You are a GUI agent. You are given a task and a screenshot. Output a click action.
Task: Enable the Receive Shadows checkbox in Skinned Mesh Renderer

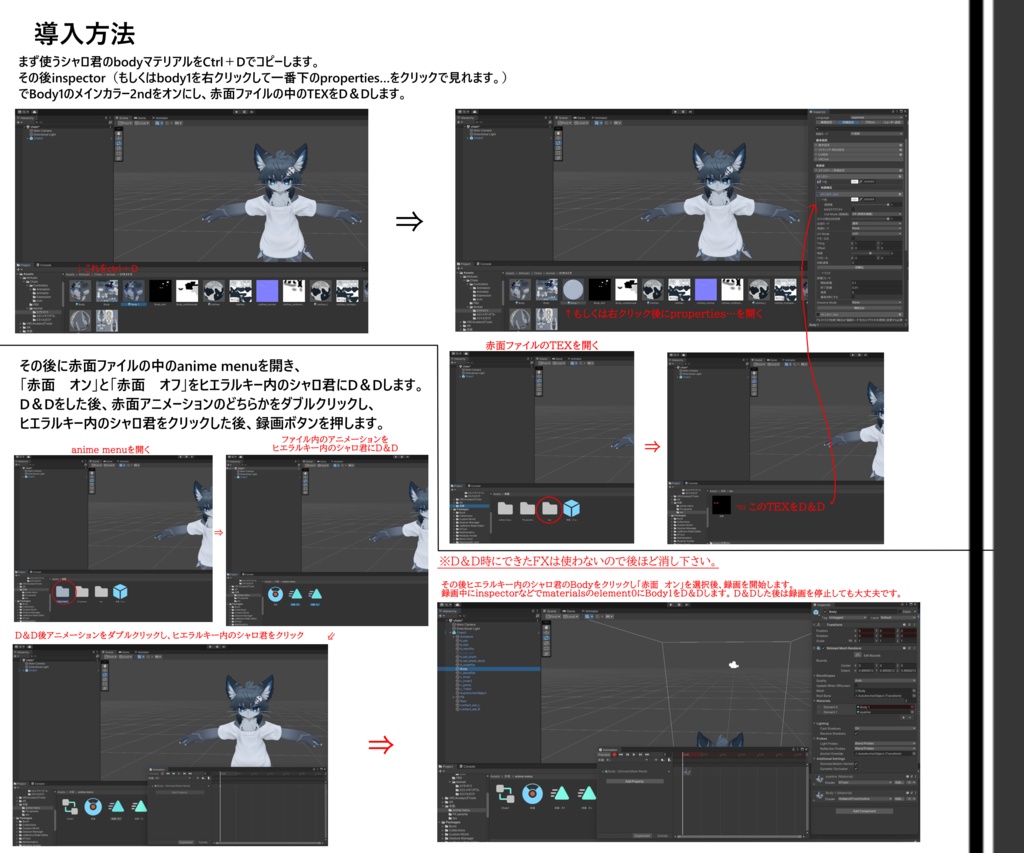[x=857, y=733]
